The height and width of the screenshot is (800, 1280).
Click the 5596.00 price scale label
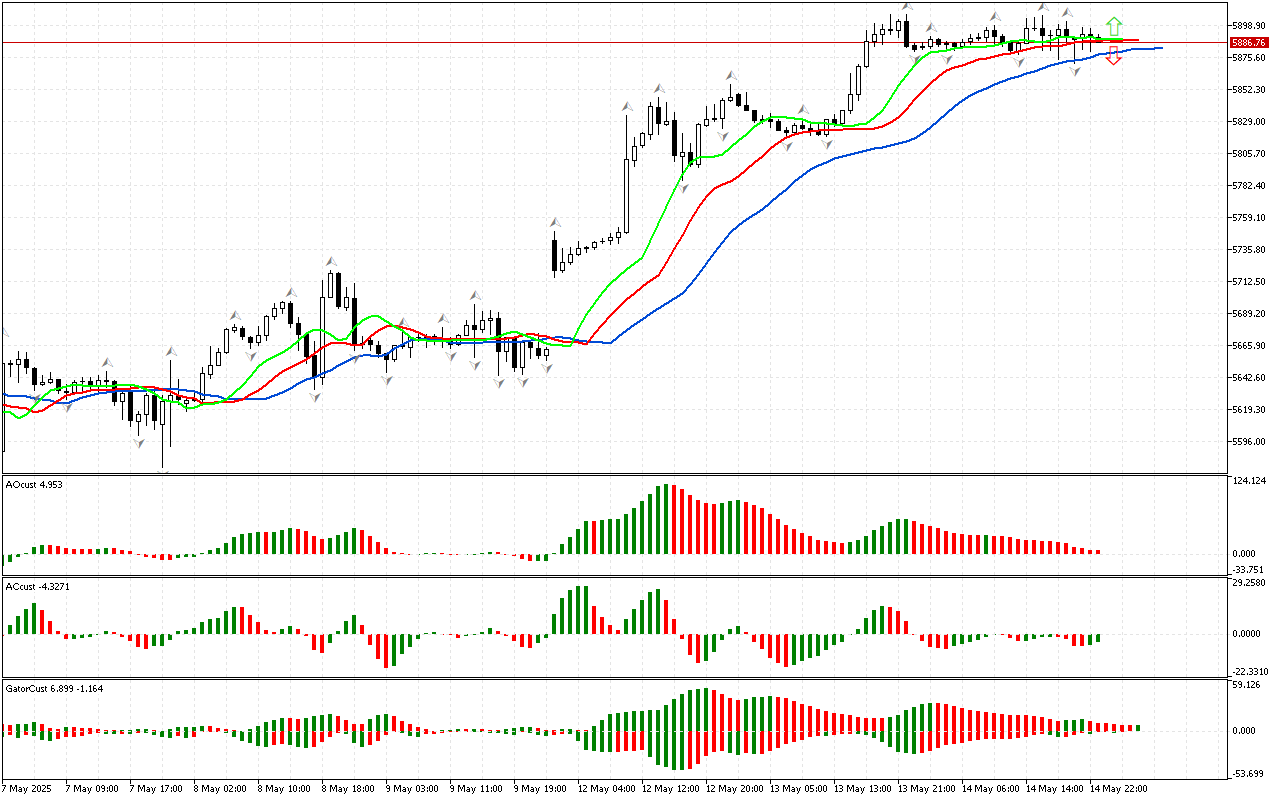(x=1250, y=442)
